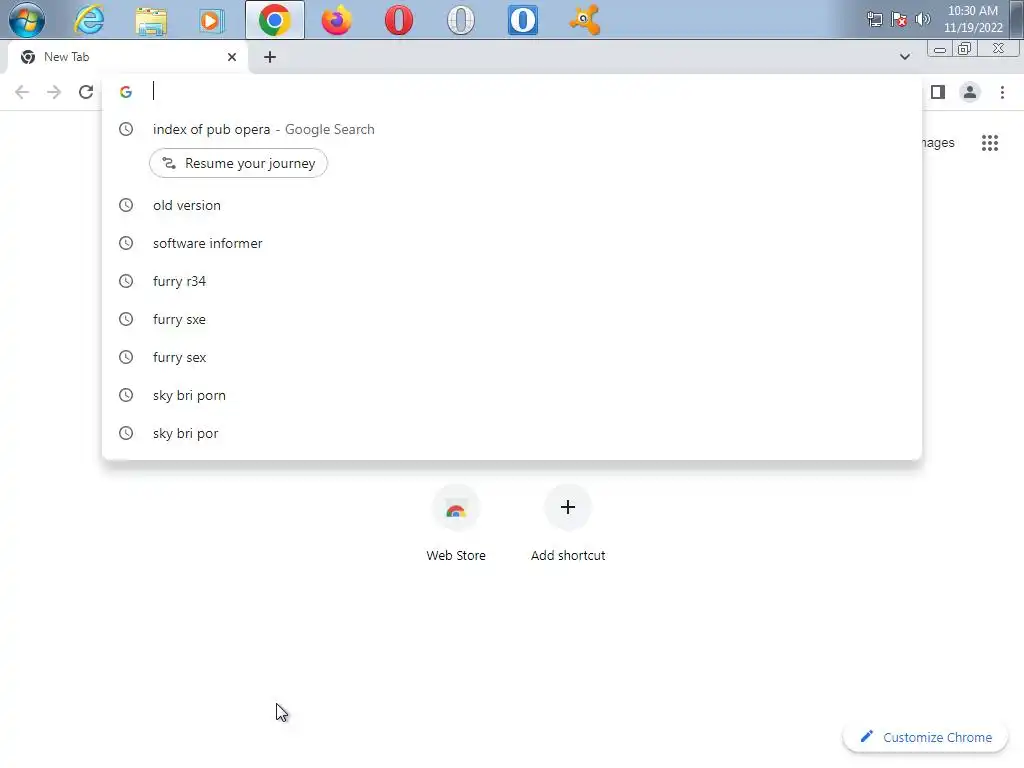Image resolution: width=1024 pixels, height=768 pixels.
Task: Expand the tab search chevron
Action: click(904, 57)
